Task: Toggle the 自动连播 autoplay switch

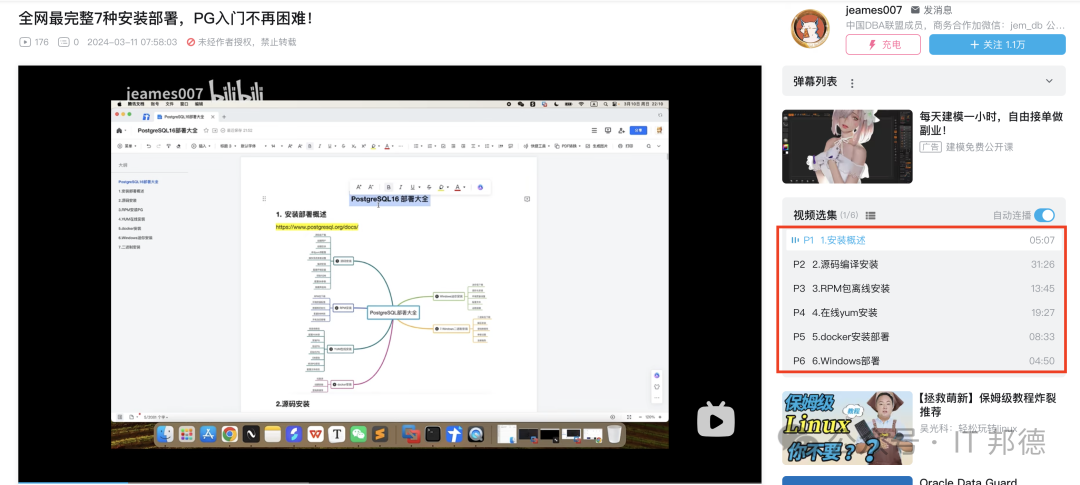Action: pos(1043,215)
